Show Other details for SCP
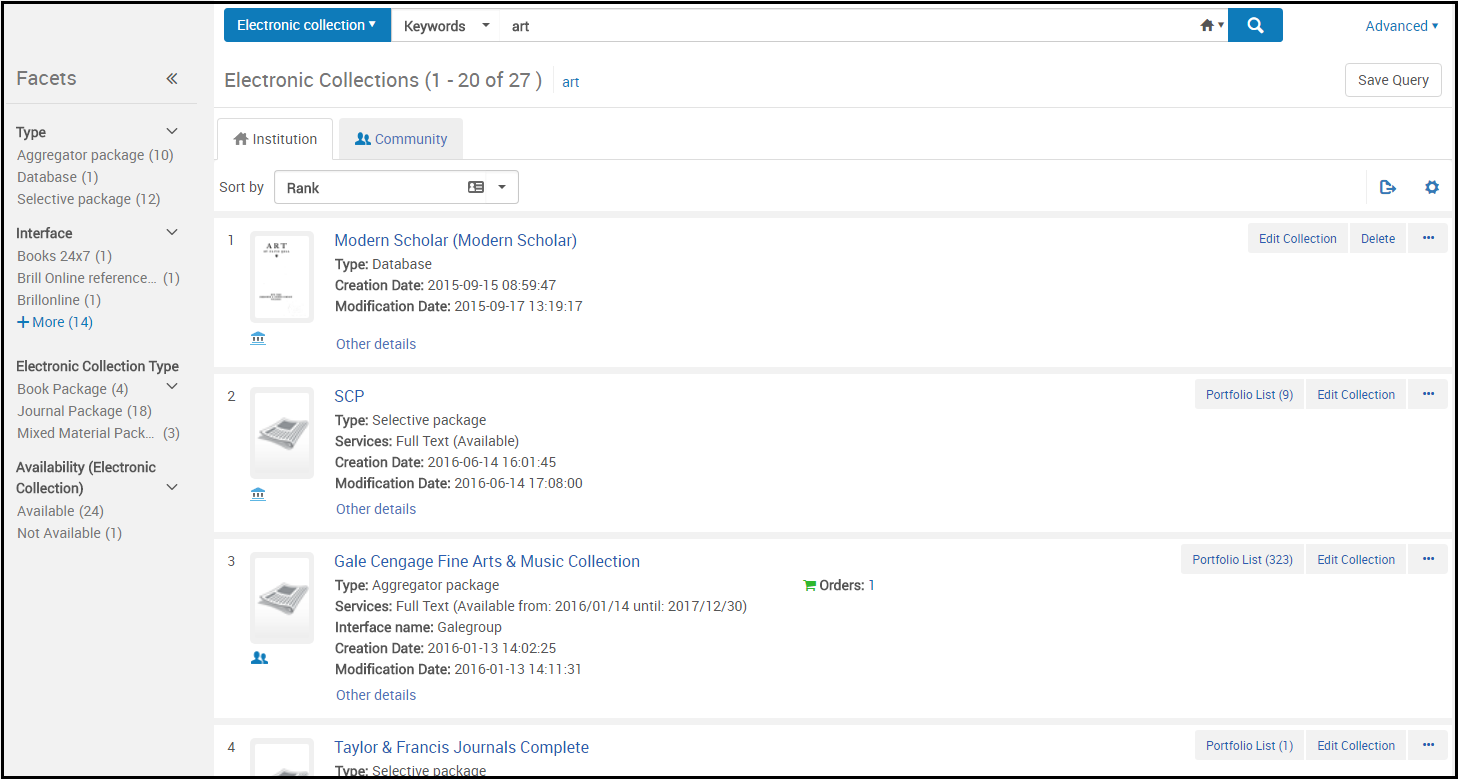The width and height of the screenshot is (1458, 779). [x=376, y=509]
